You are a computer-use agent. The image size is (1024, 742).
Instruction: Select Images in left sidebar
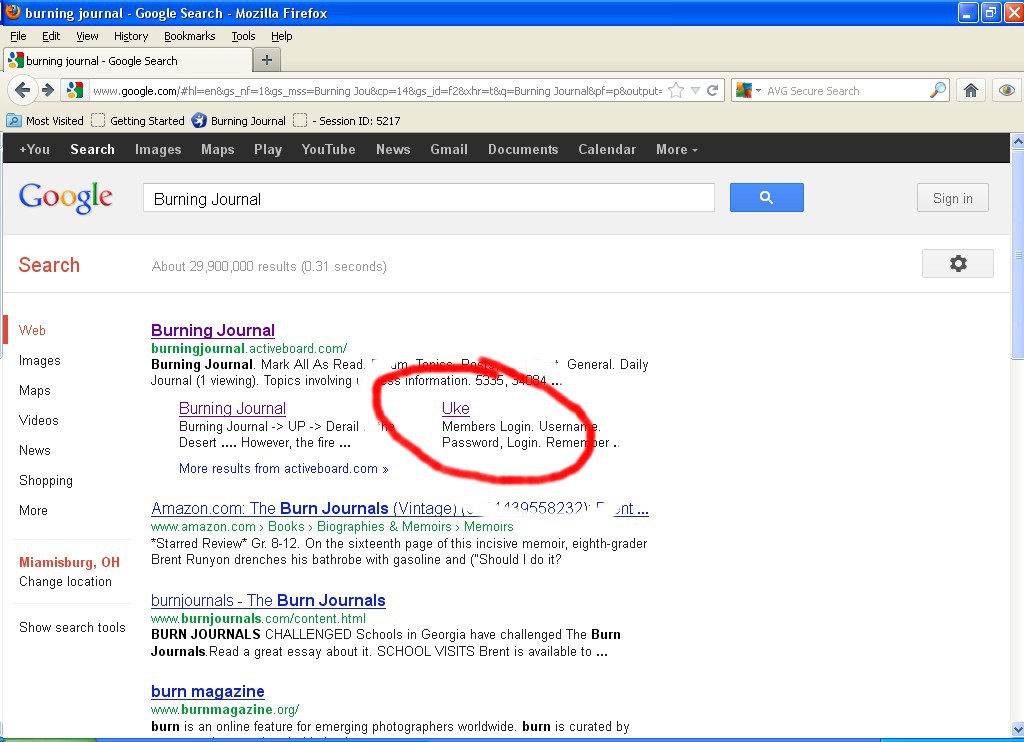click(x=39, y=360)
